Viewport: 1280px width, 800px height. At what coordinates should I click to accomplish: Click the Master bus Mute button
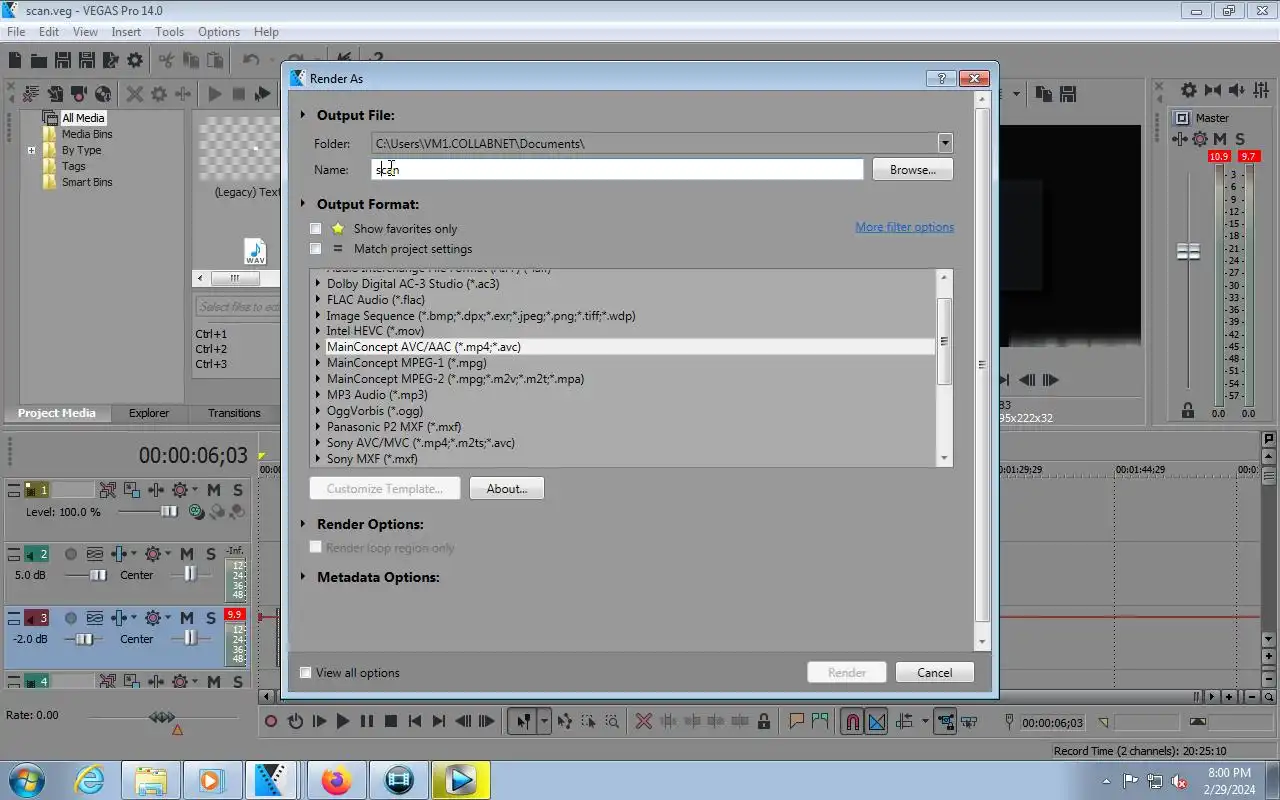click(x=1220, y=139)
